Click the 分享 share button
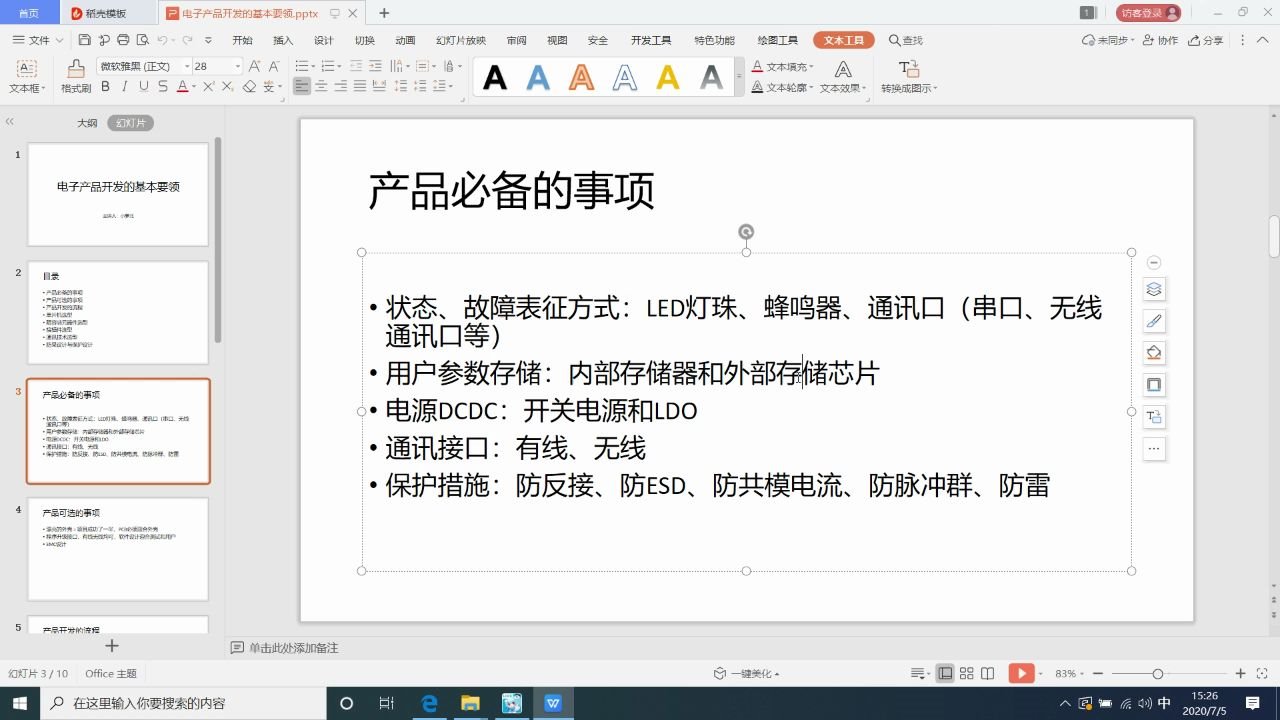 point(1206,40)
